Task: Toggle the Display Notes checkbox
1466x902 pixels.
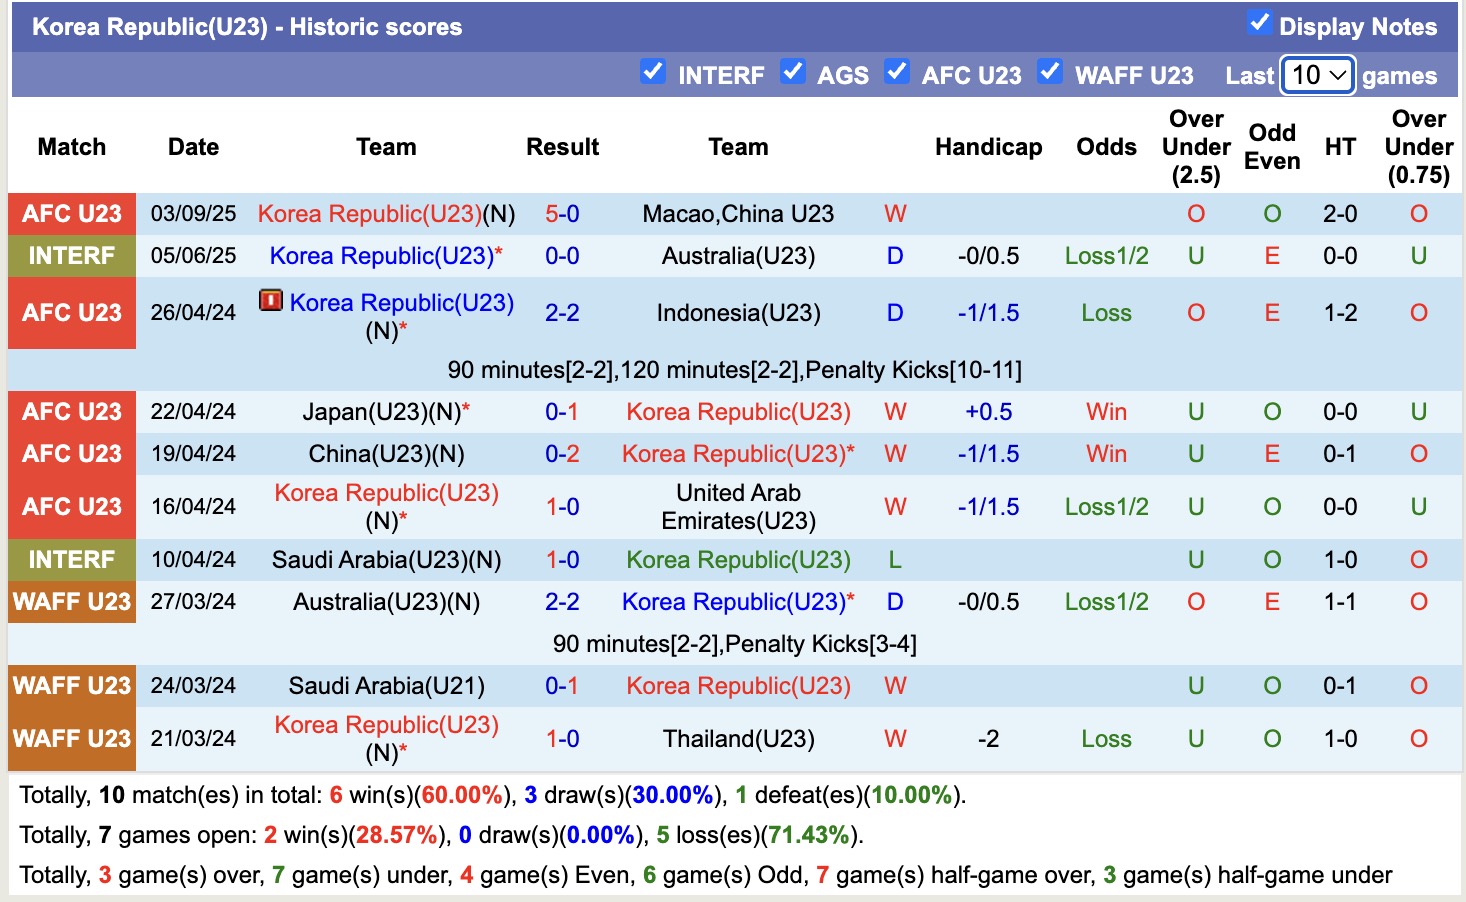Action: 1259,23
